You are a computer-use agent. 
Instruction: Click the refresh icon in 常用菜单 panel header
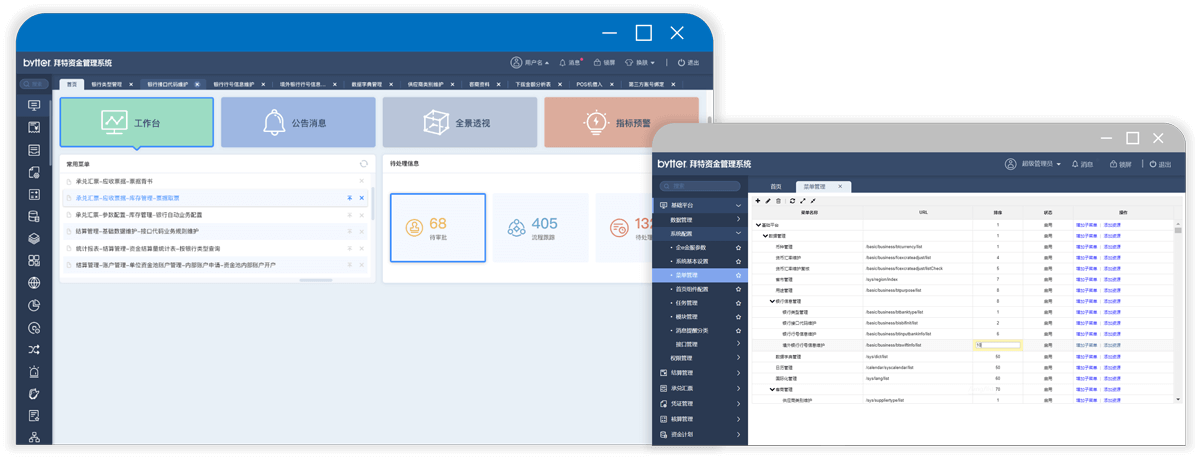tap(363, 163)
